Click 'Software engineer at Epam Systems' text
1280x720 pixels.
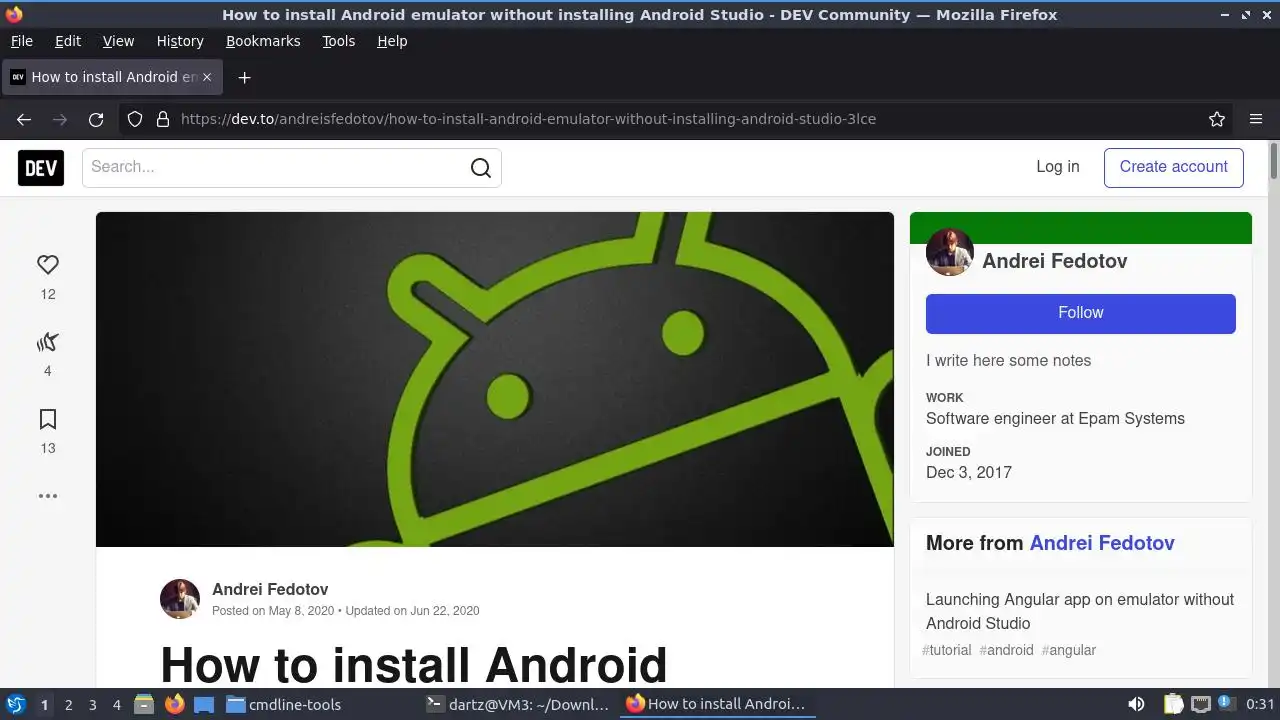point(1055,419)
